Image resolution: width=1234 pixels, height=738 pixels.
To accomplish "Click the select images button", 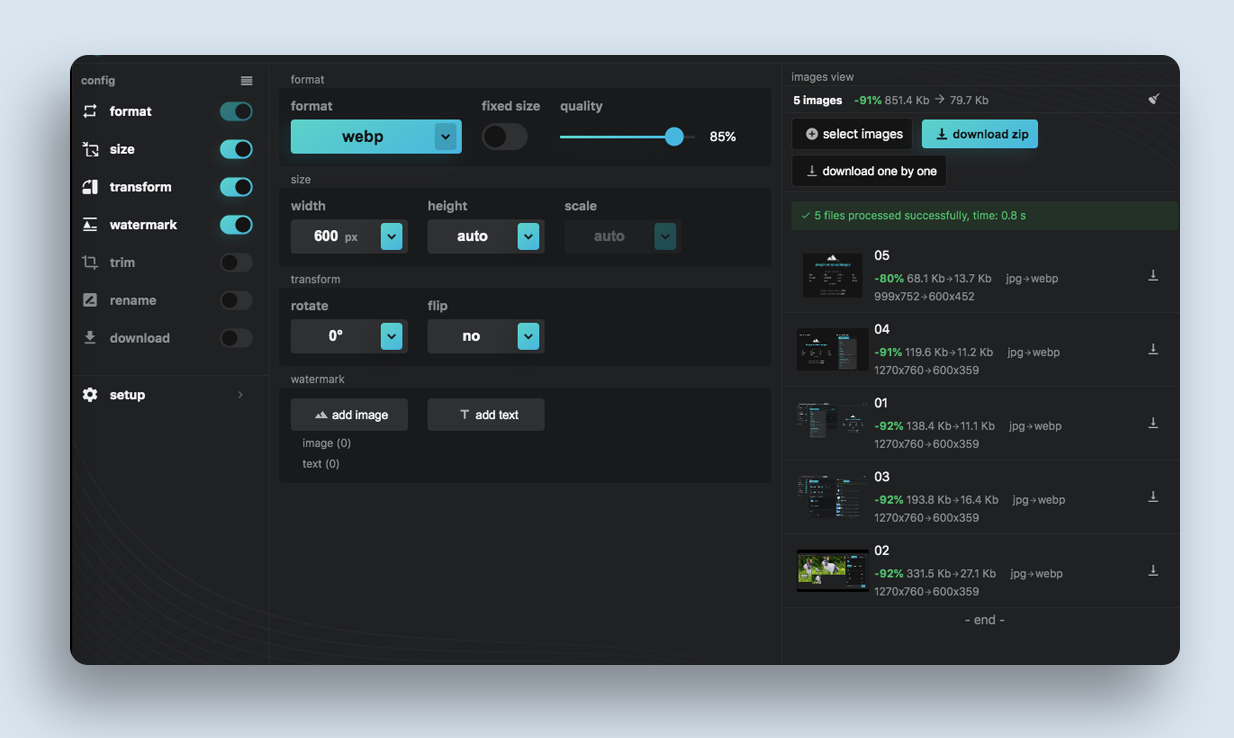I will 853,134.
